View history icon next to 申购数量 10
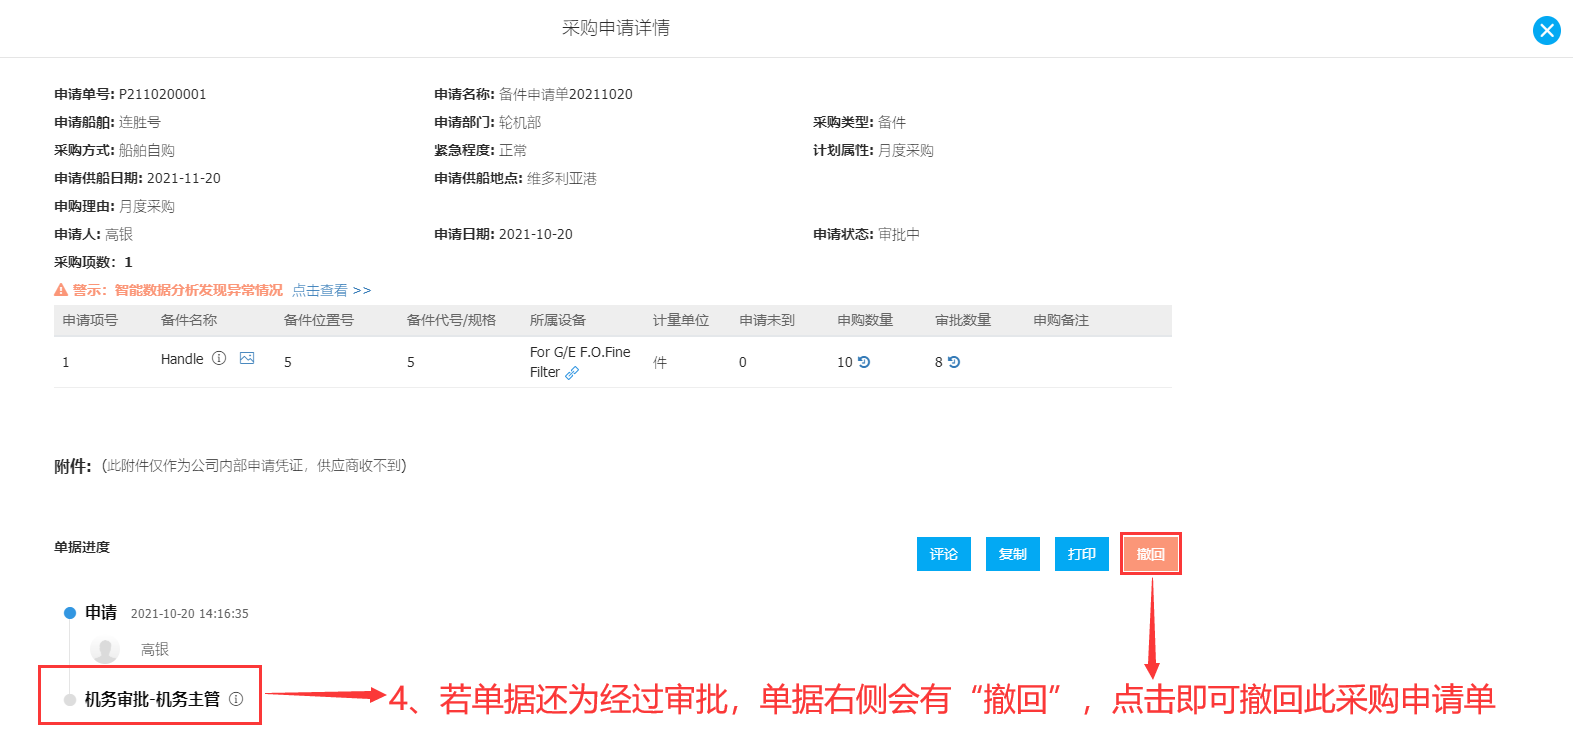1573x732 pixels. (x=864, y=362)
